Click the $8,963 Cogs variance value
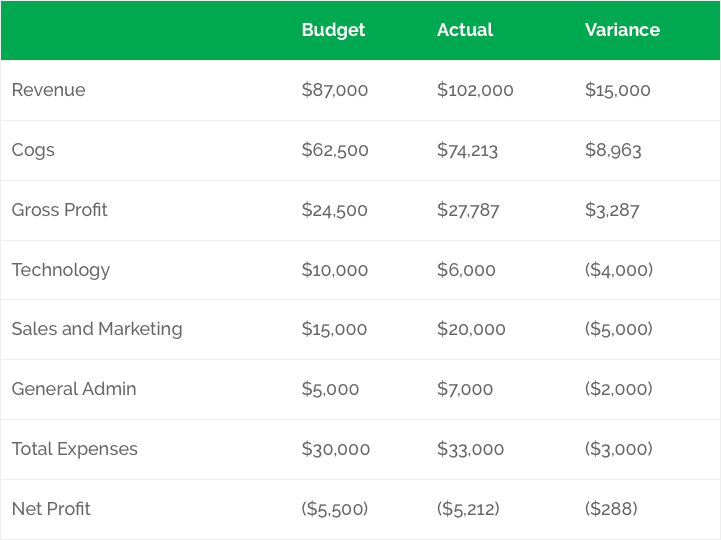 pyautogui.click(x=613, y=150)
